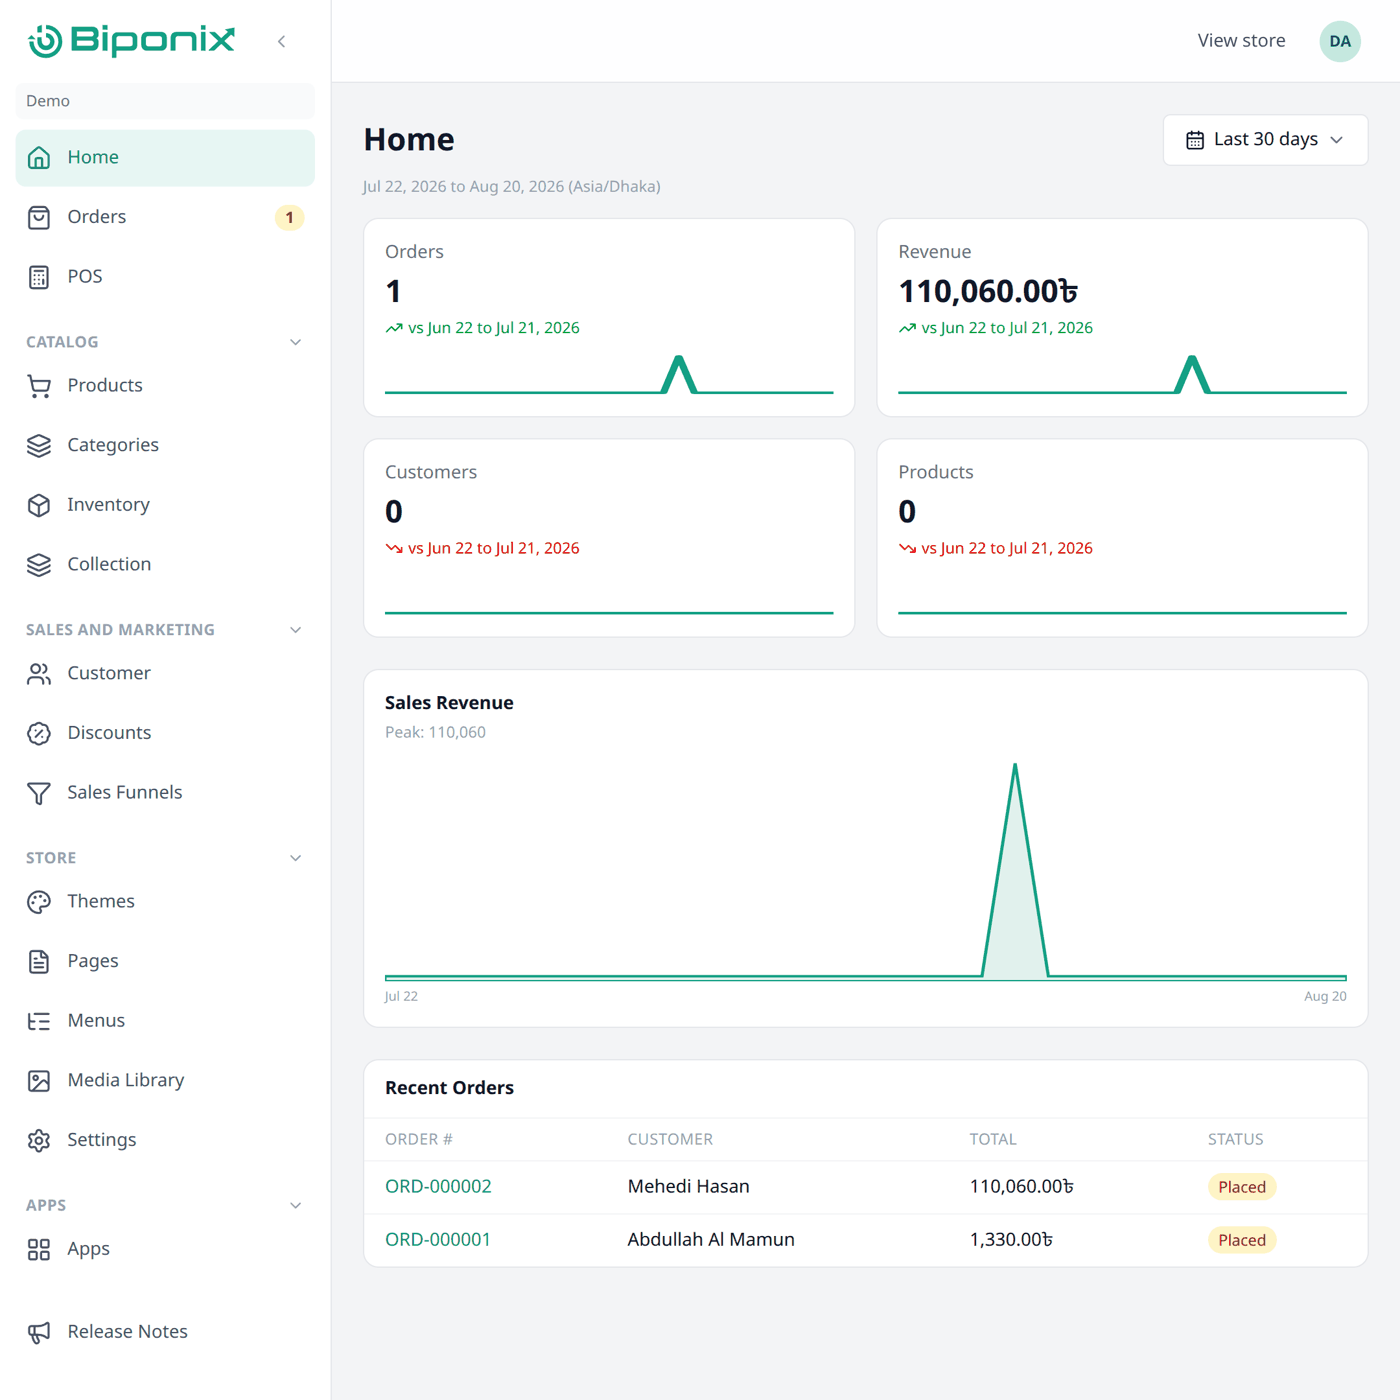Open the DA user avatar menu

pyautogui.click(x=1340, y=41)
